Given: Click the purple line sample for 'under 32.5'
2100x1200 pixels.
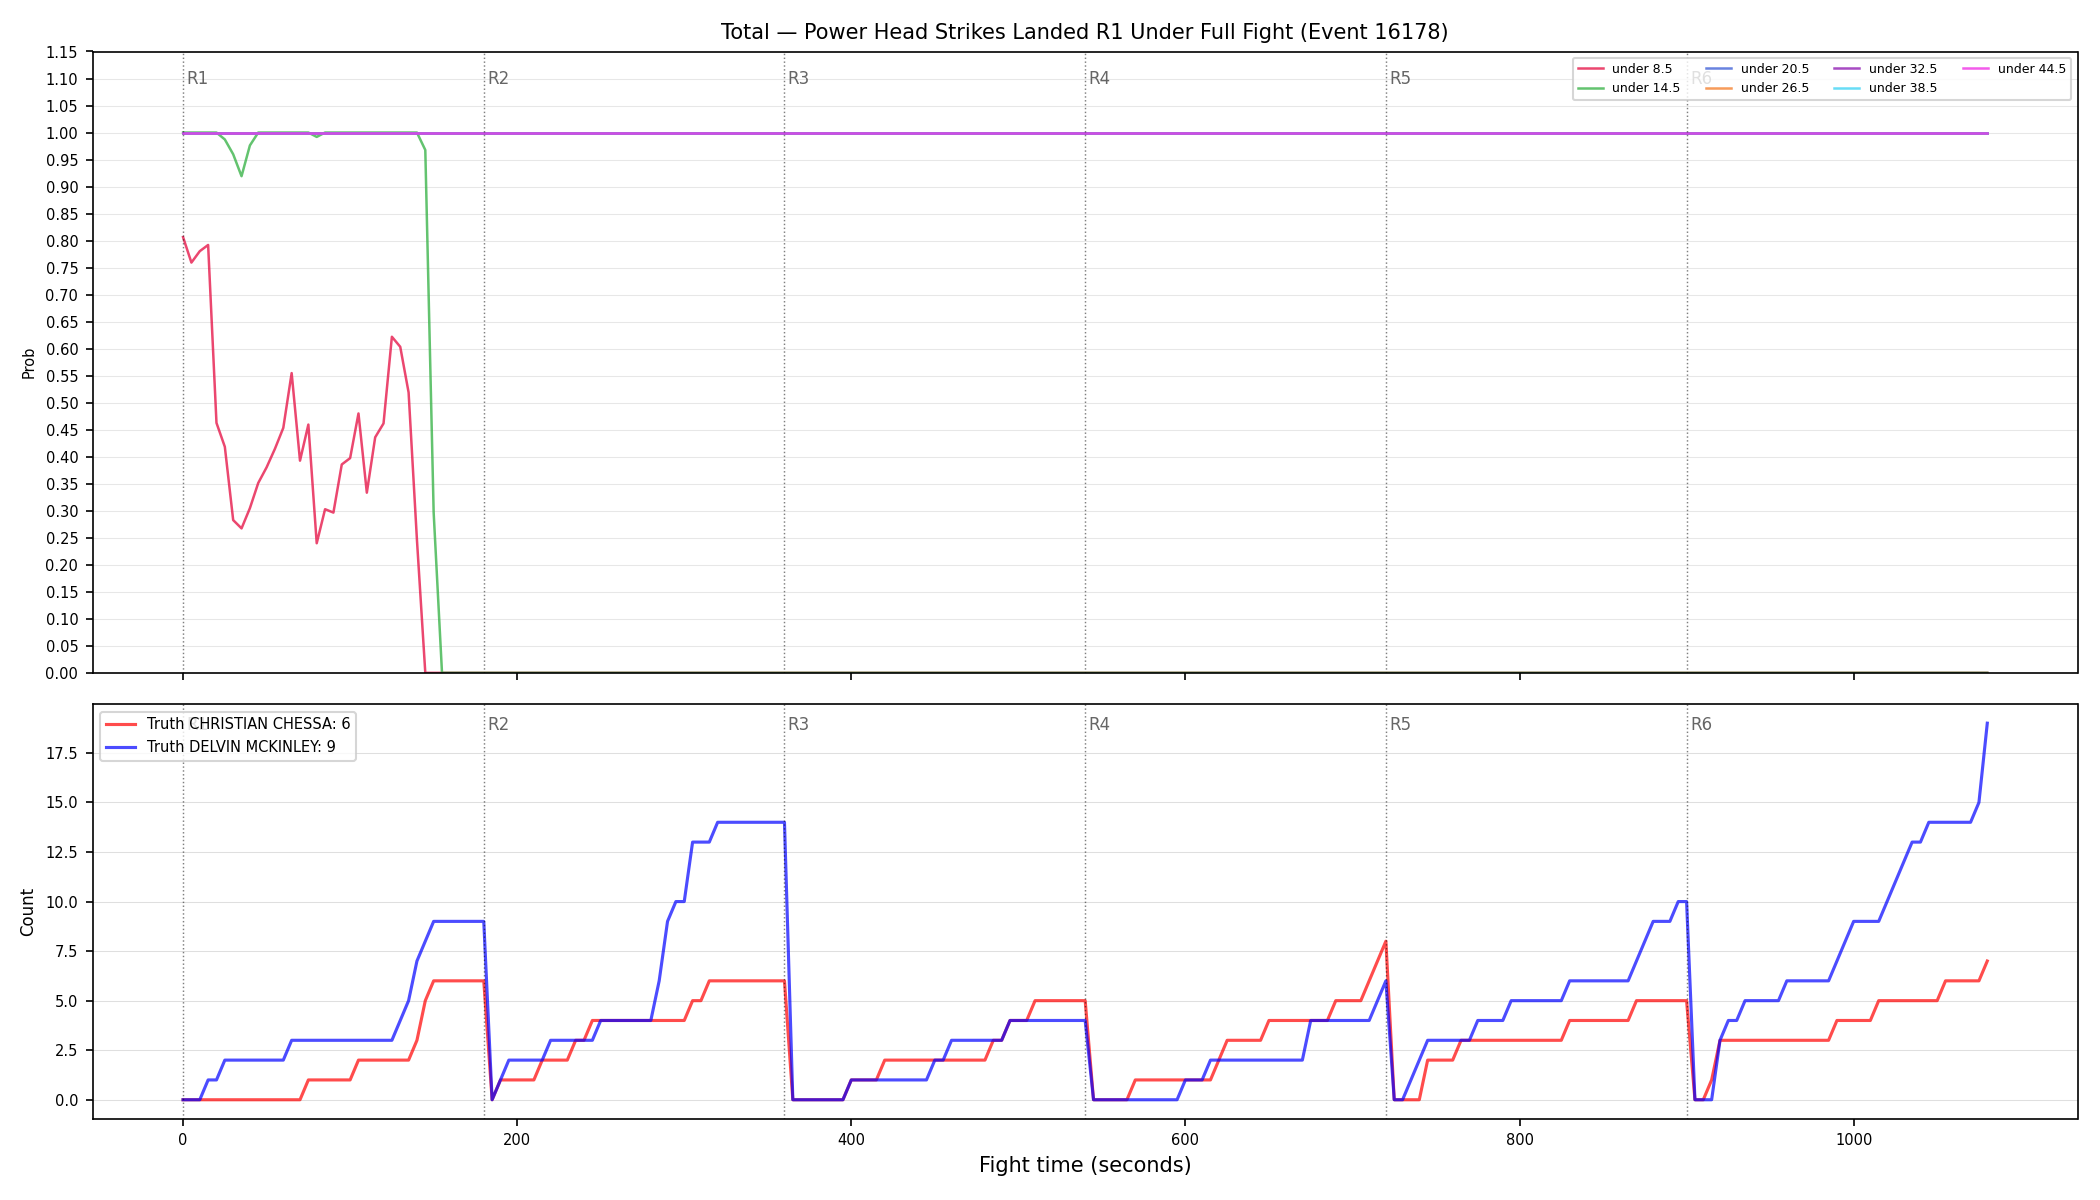Looking at the screenshot, I should pos(1846,69).
